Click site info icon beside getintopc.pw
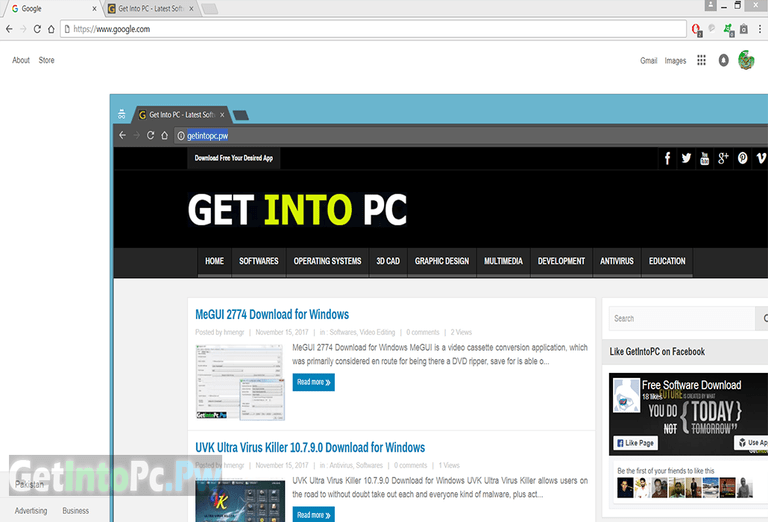The height and width of the screenshot is (522, 768). point(181,136)
